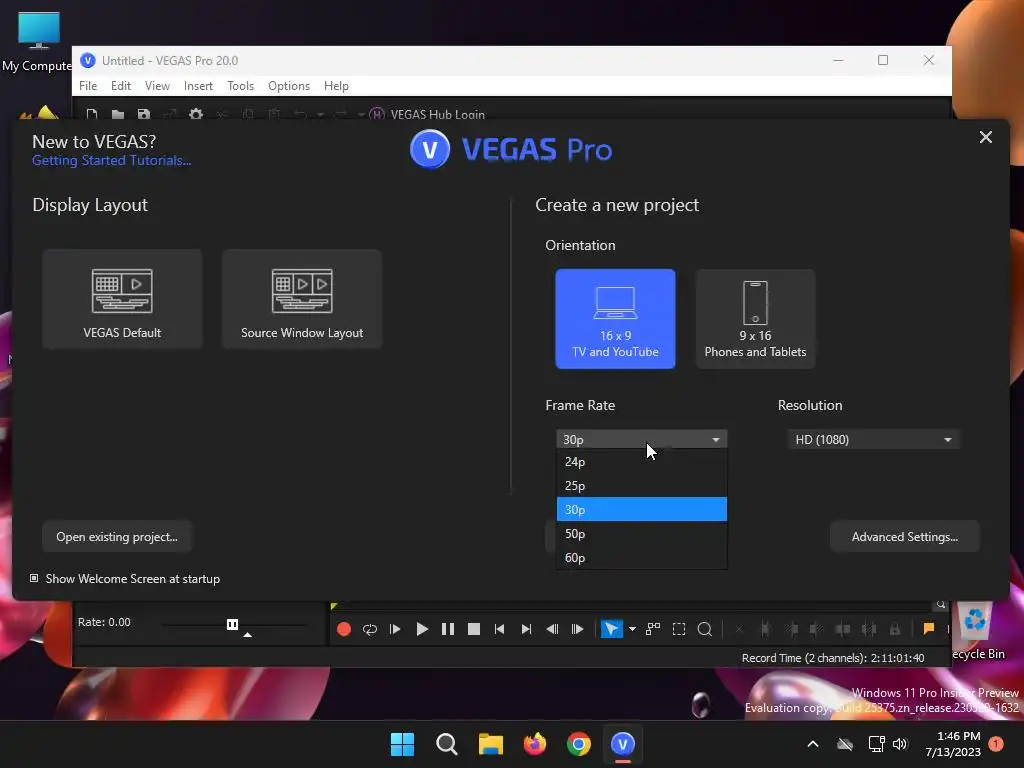
Task: Go to Start transport button
Action: [500, 629]
